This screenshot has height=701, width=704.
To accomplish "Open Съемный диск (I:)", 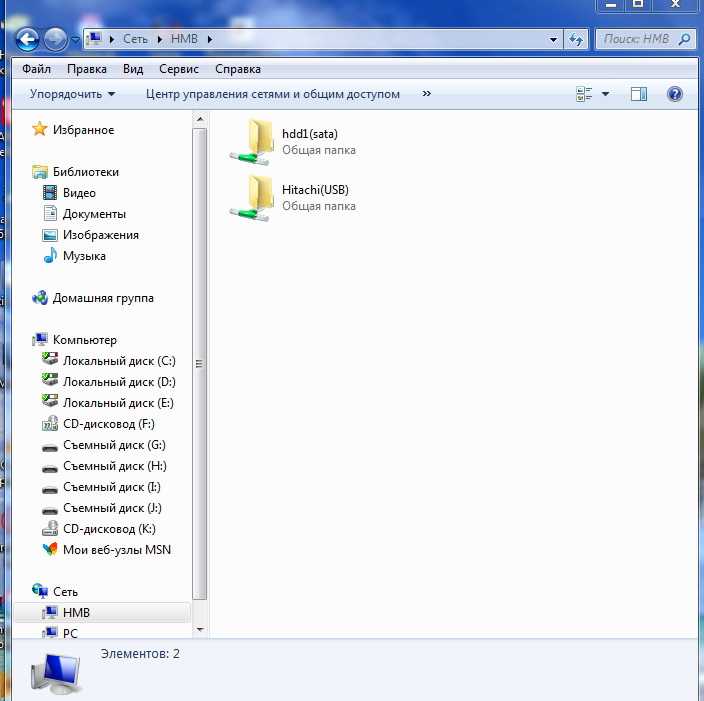I will click(x=112, y=487).
